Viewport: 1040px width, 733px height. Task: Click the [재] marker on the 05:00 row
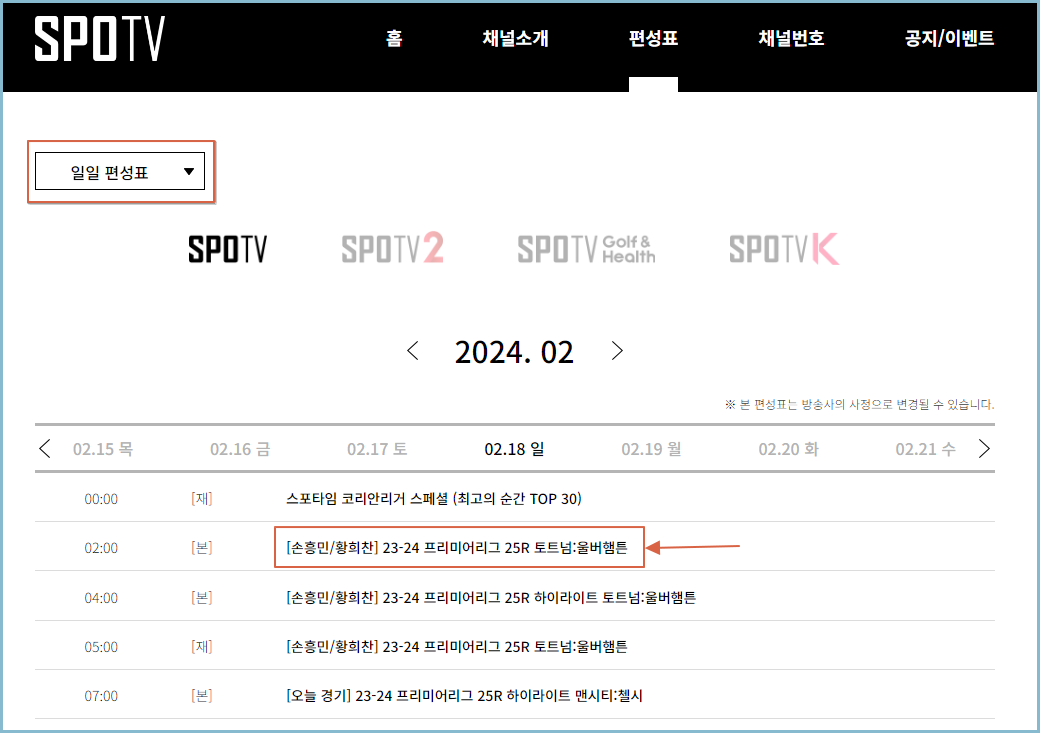(201, 645)
